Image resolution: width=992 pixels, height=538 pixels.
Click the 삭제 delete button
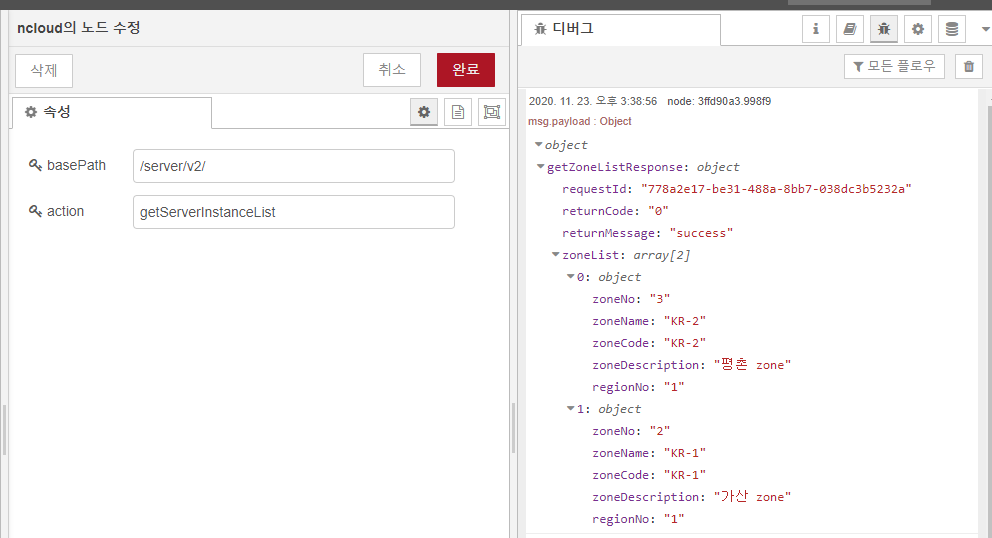[x=44, y=70]
